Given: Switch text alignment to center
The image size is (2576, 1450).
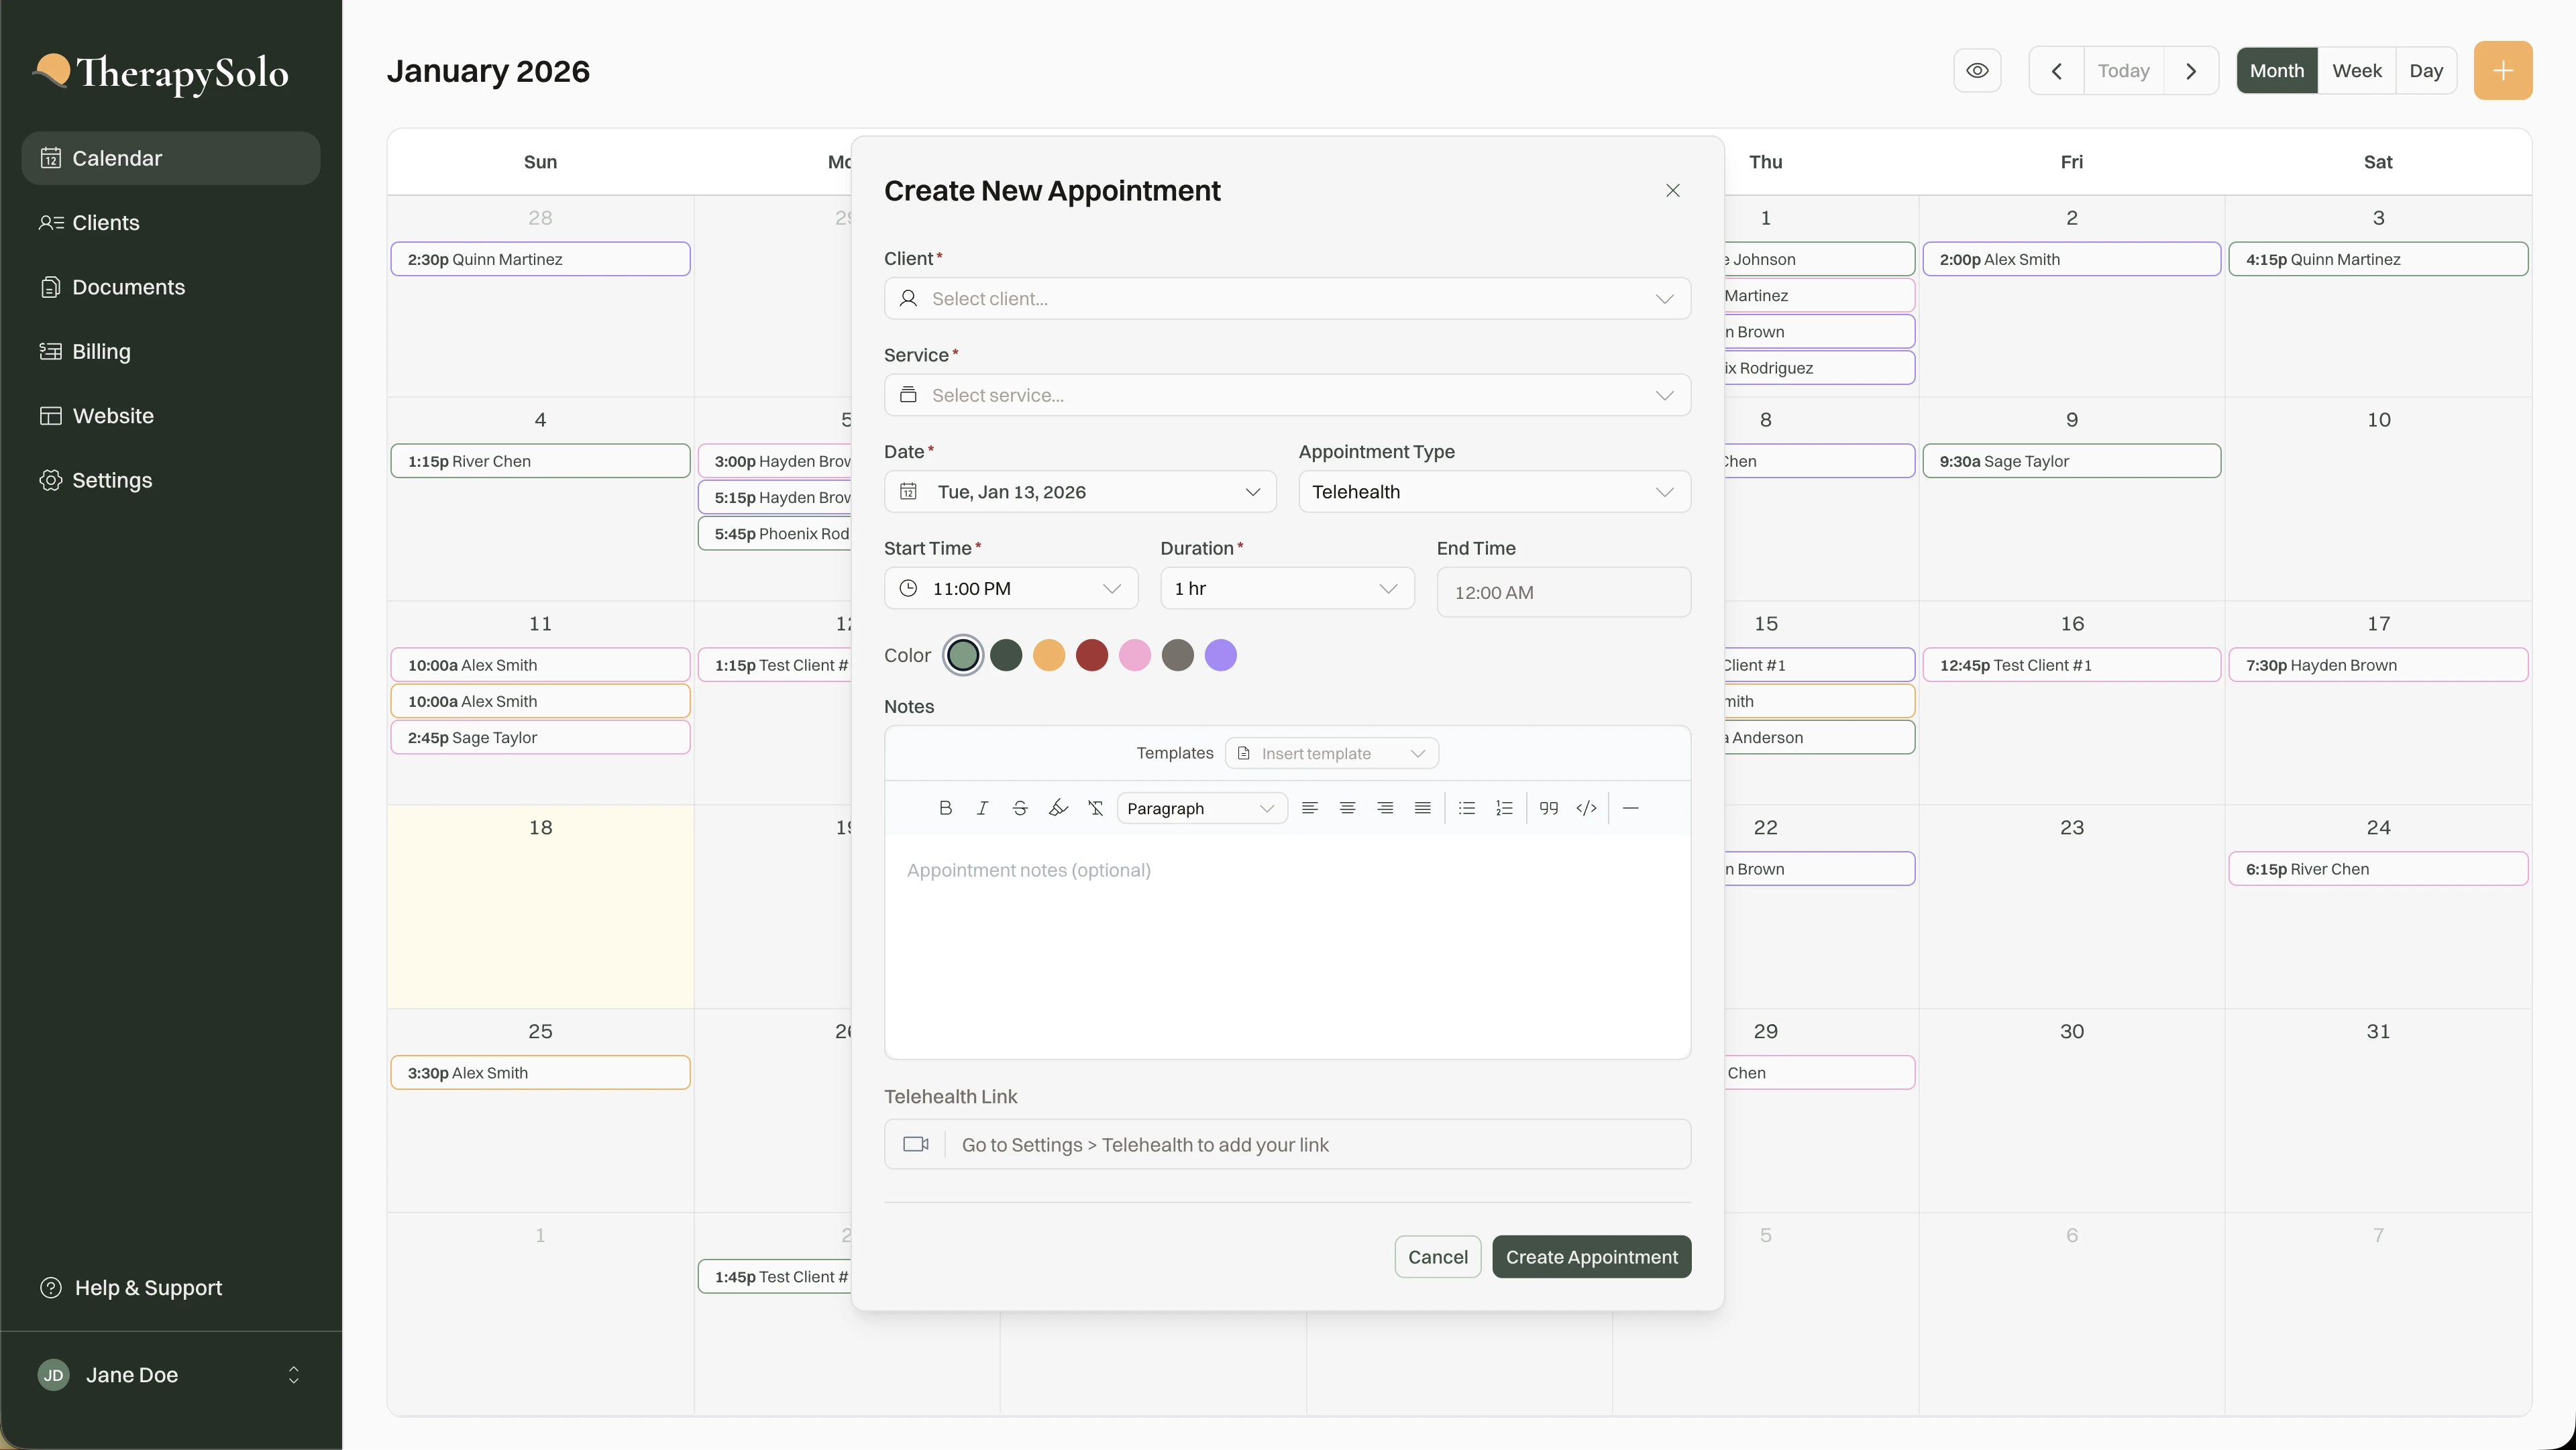Looking at the screenshot, I should [1347, 808].
